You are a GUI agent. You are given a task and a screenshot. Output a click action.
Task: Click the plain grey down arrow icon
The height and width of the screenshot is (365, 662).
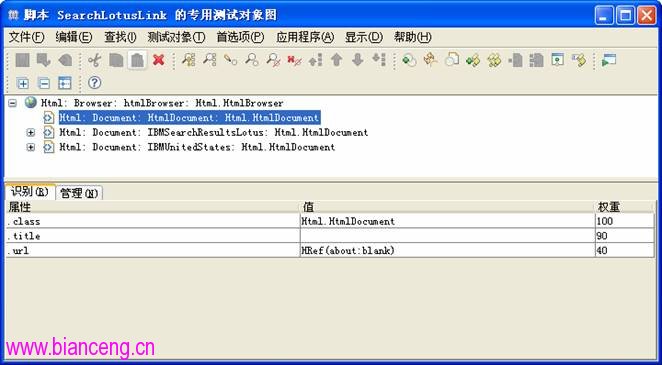pyautogui.click(x=358, y=60)
